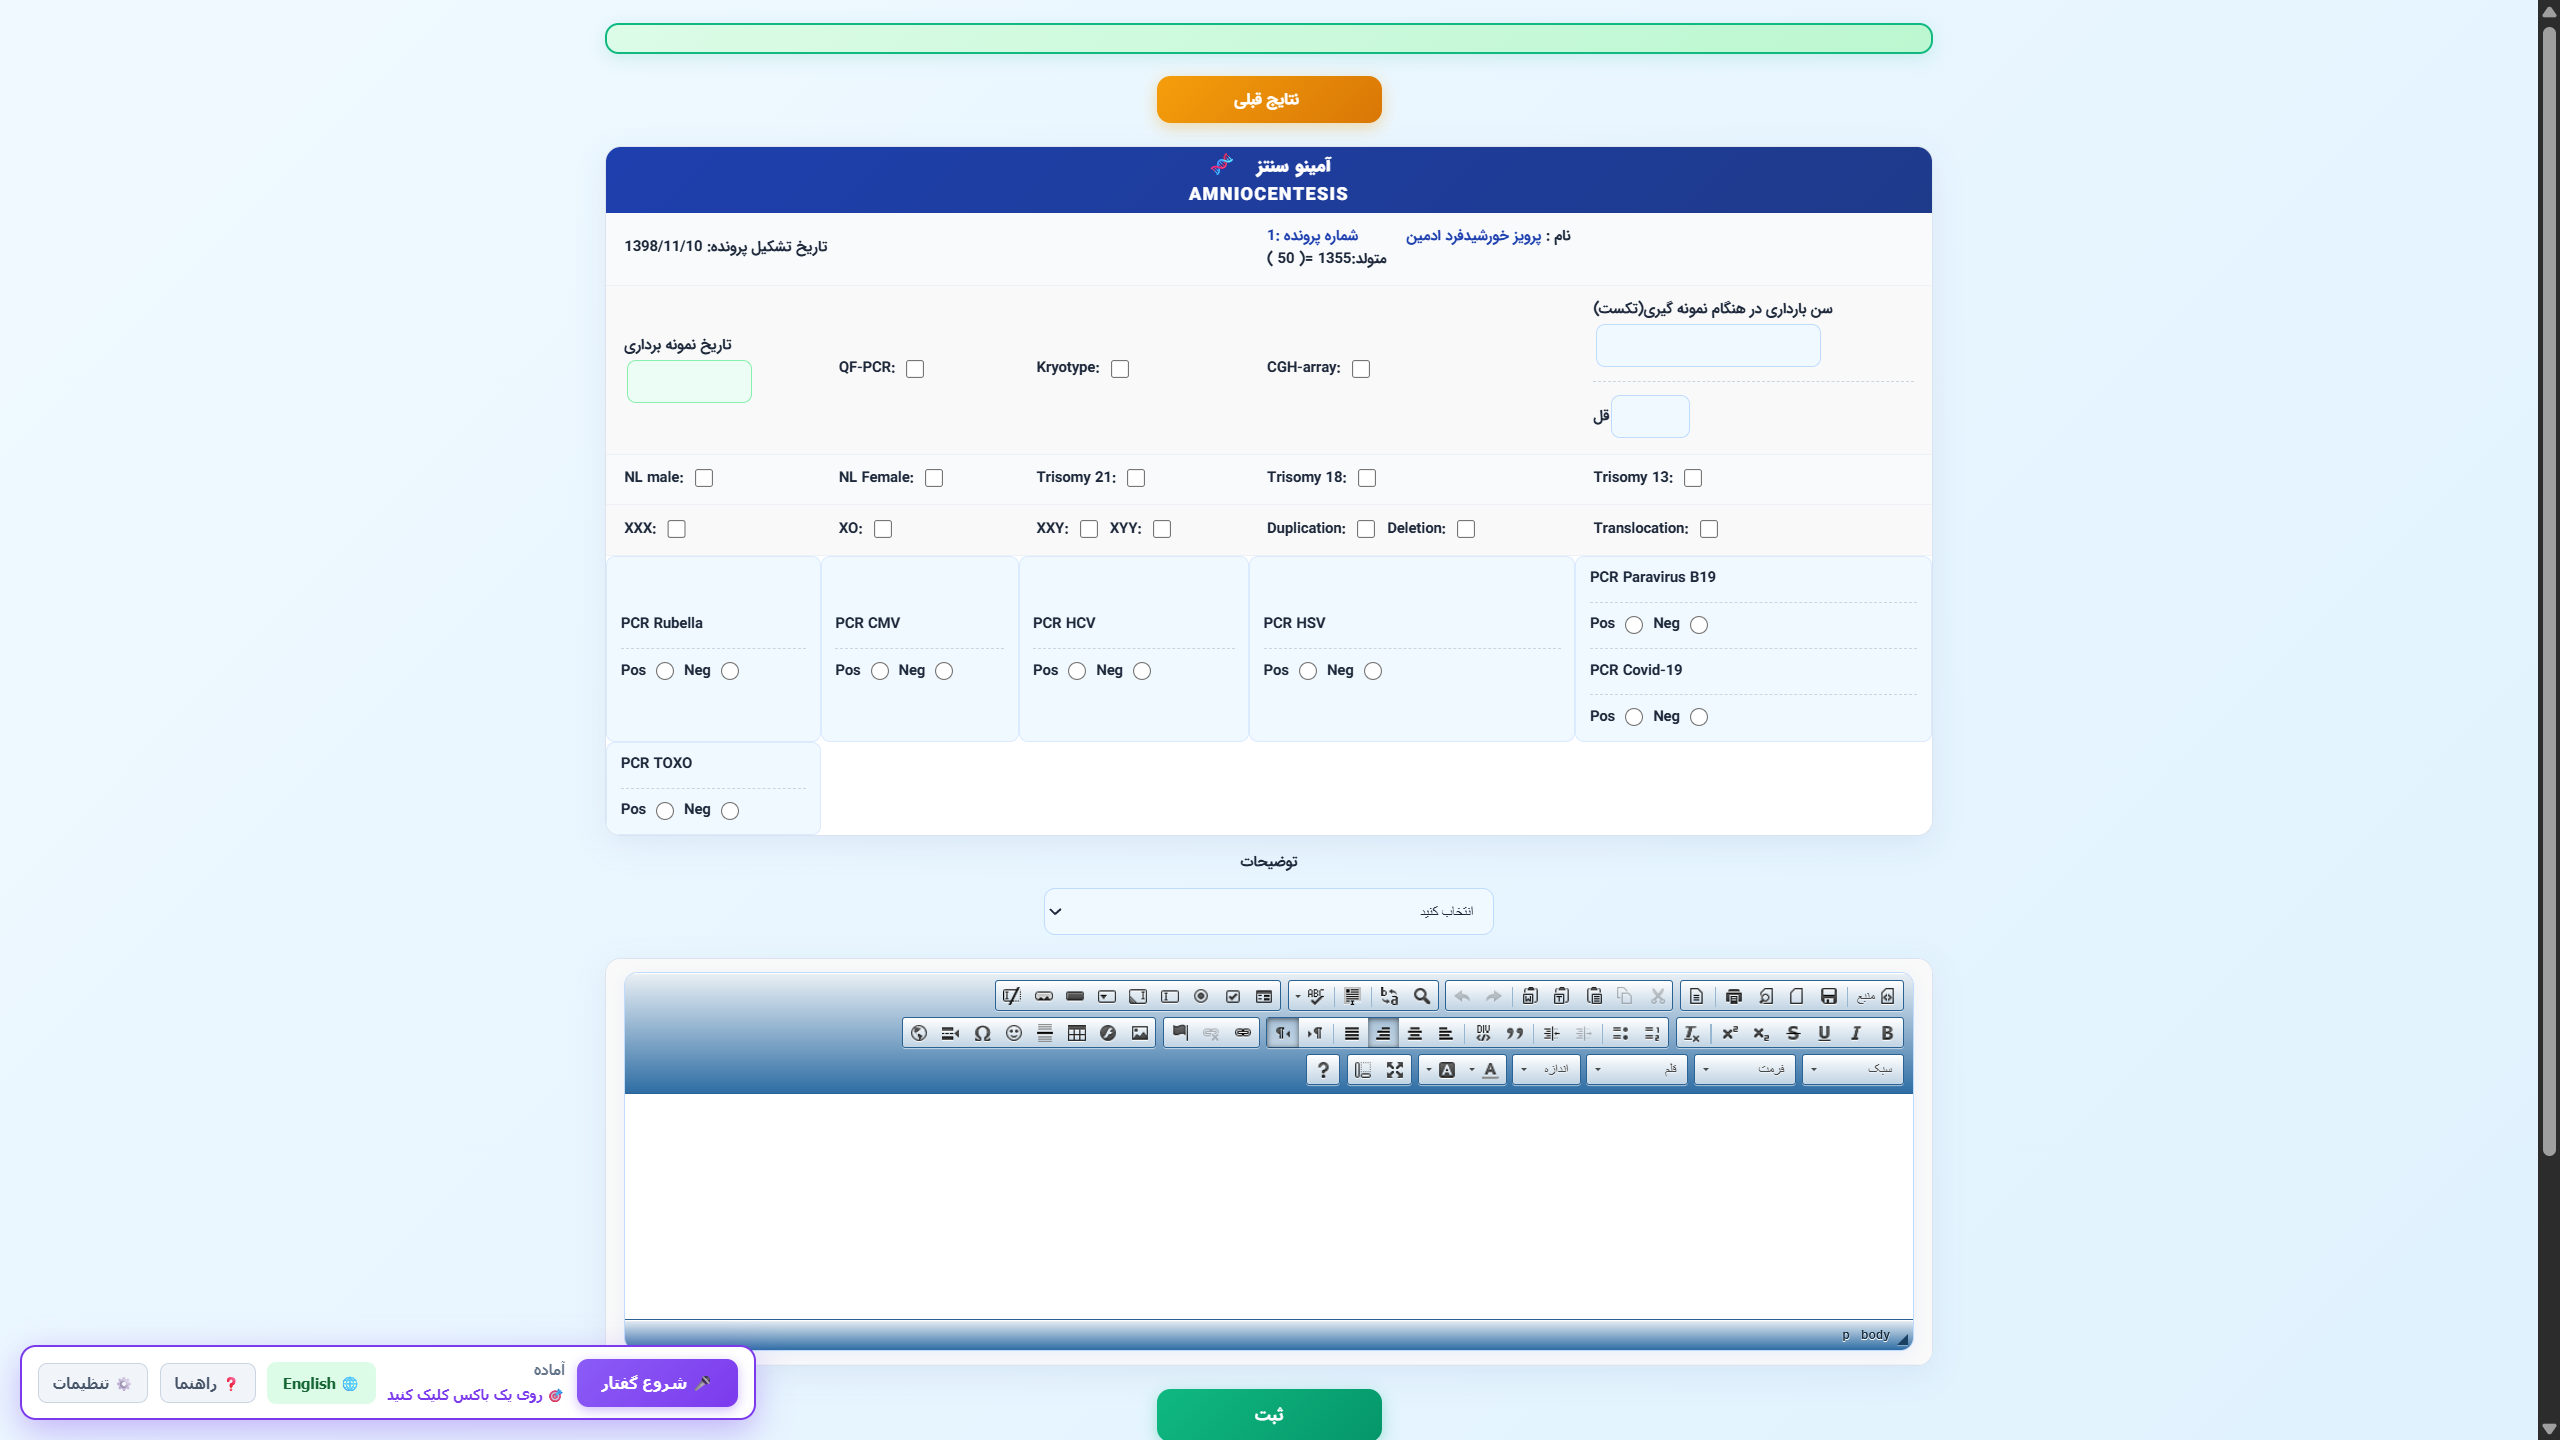The height and width of the screenshot is (1440, 2560).
Task: Open the Find (magnifier) tool
Action: point(1422,996)
